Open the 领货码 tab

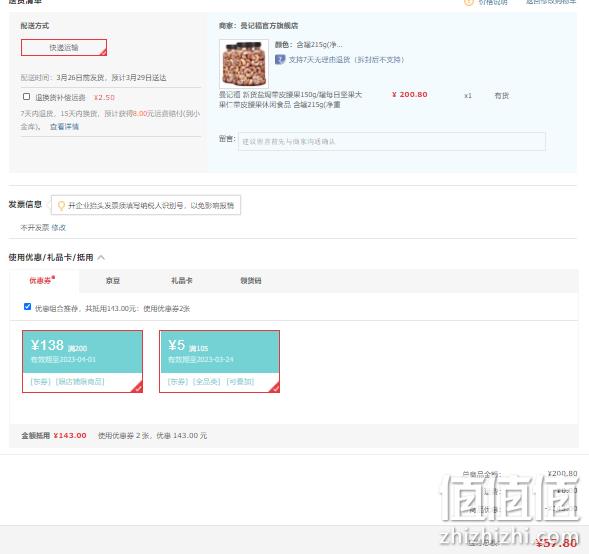251,281
